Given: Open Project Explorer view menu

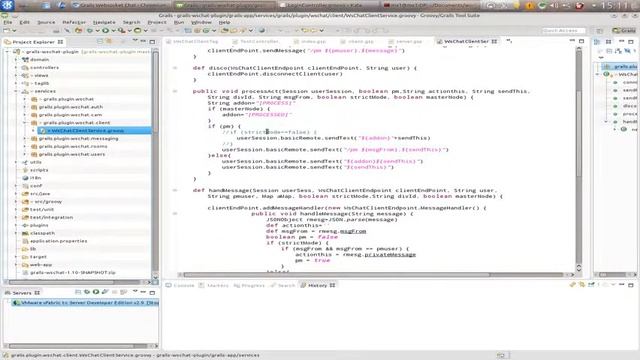Looking at the screenshot, I should click(x=135, y=41).
